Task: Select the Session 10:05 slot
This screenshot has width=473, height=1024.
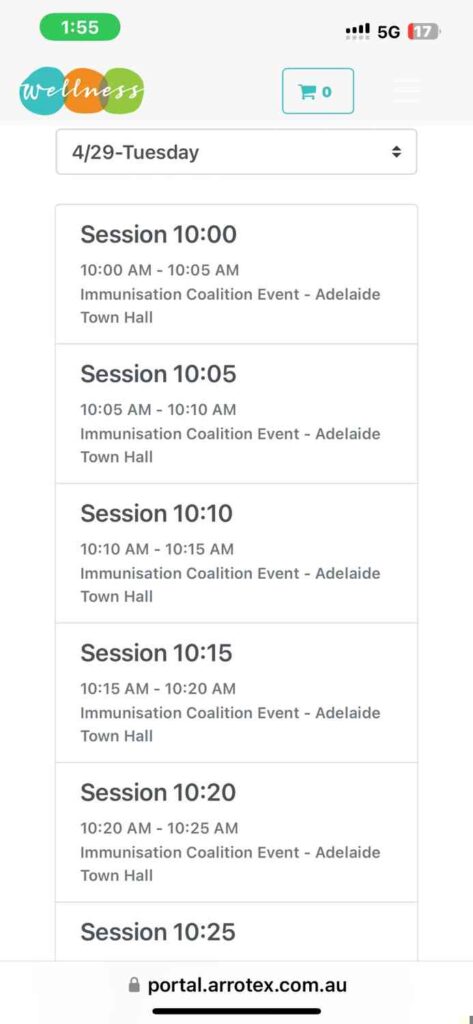Action: click(236, 414)
